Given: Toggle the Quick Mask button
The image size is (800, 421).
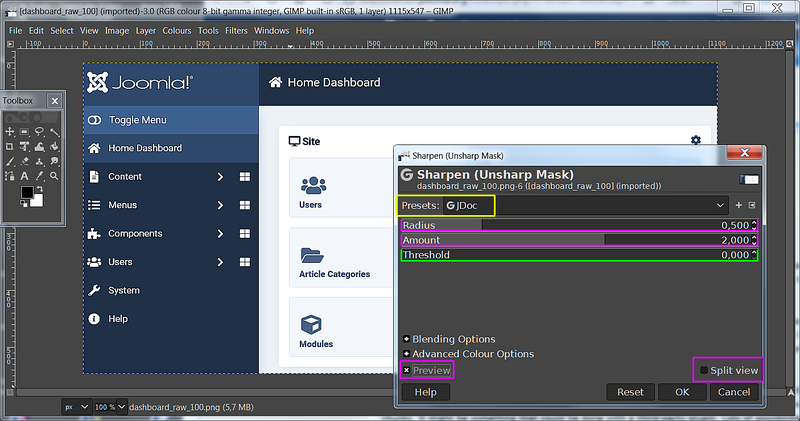Looking at the screenshot, I should (x=10, y=392).
